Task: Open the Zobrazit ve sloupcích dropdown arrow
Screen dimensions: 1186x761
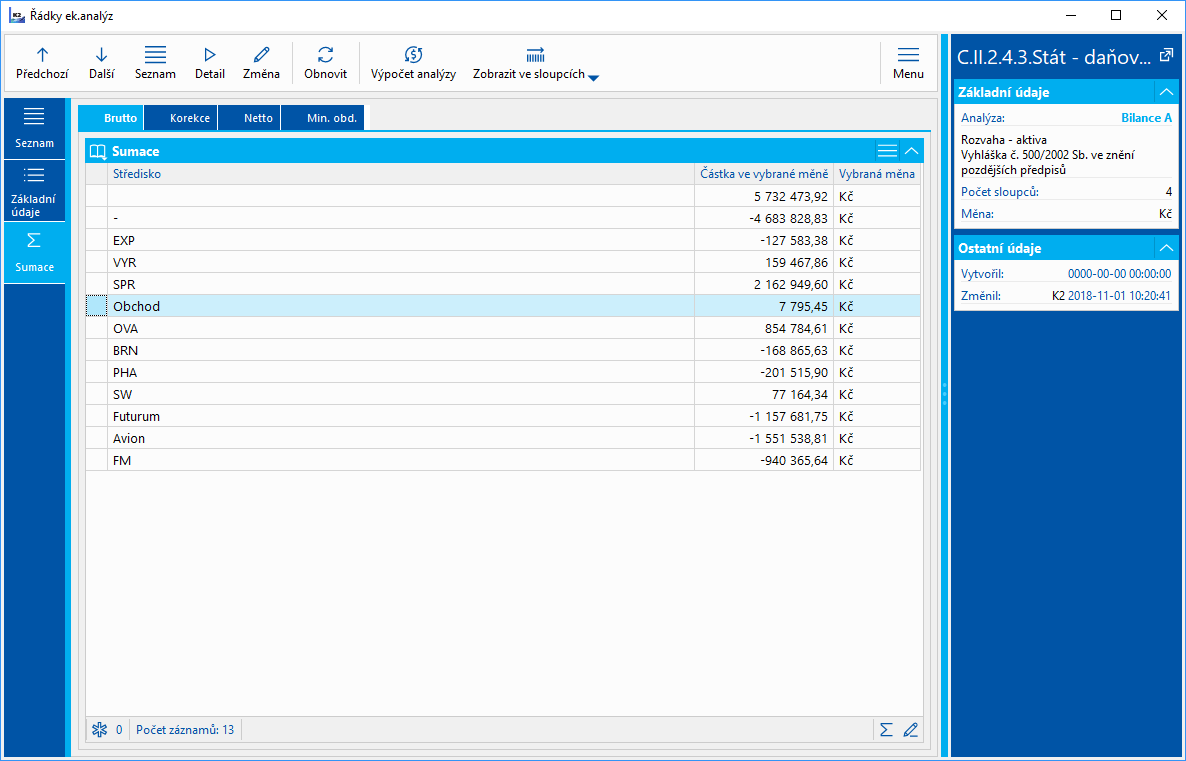Action: click(594, 77)
